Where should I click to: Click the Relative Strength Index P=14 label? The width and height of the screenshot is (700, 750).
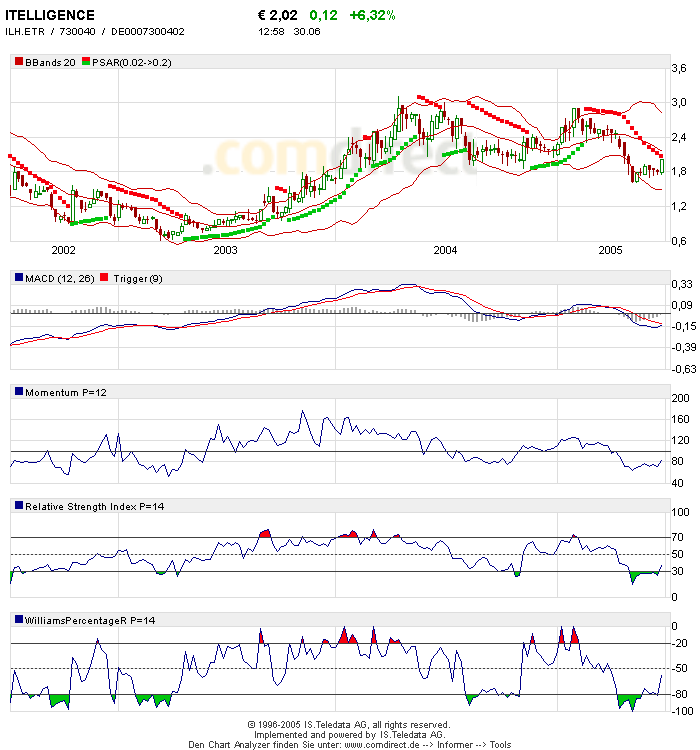(x=95, y=507)
